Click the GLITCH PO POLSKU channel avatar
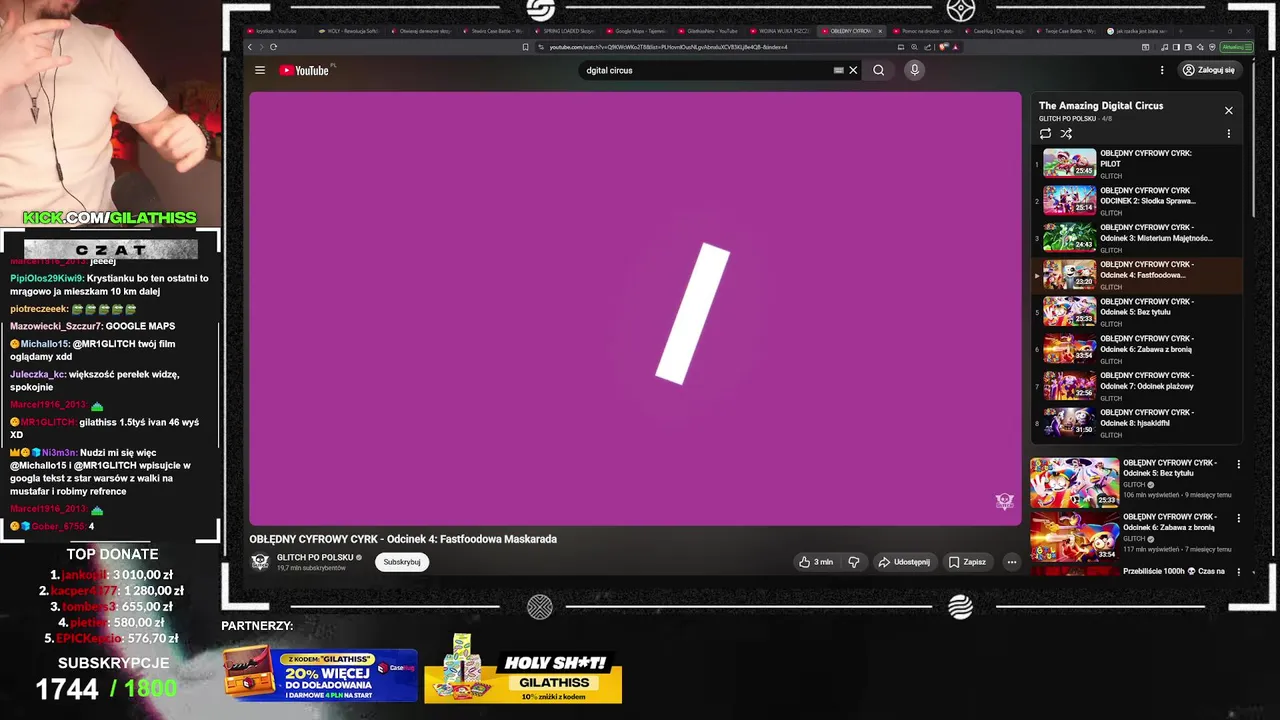The width and height of the screenshot is (1280, 720). (260, 562)
